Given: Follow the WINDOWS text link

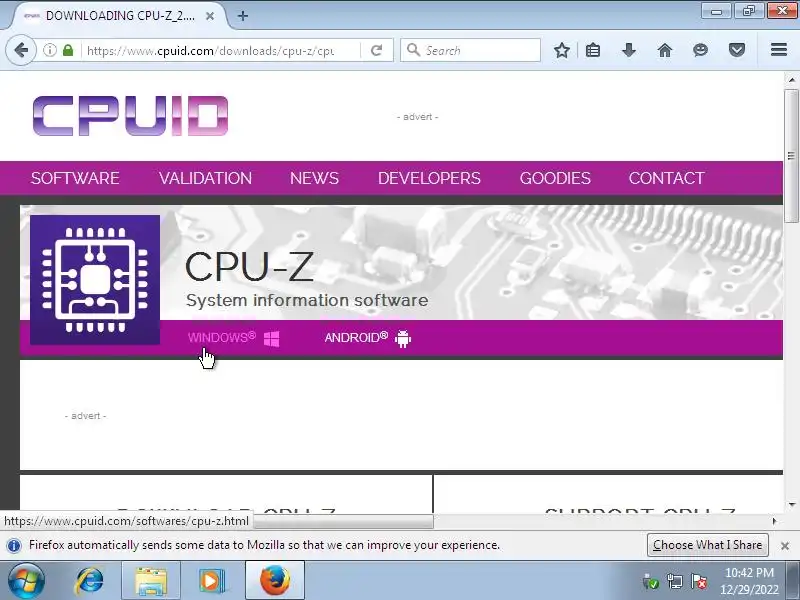Looking at the screenshot, I should [221, 338].
